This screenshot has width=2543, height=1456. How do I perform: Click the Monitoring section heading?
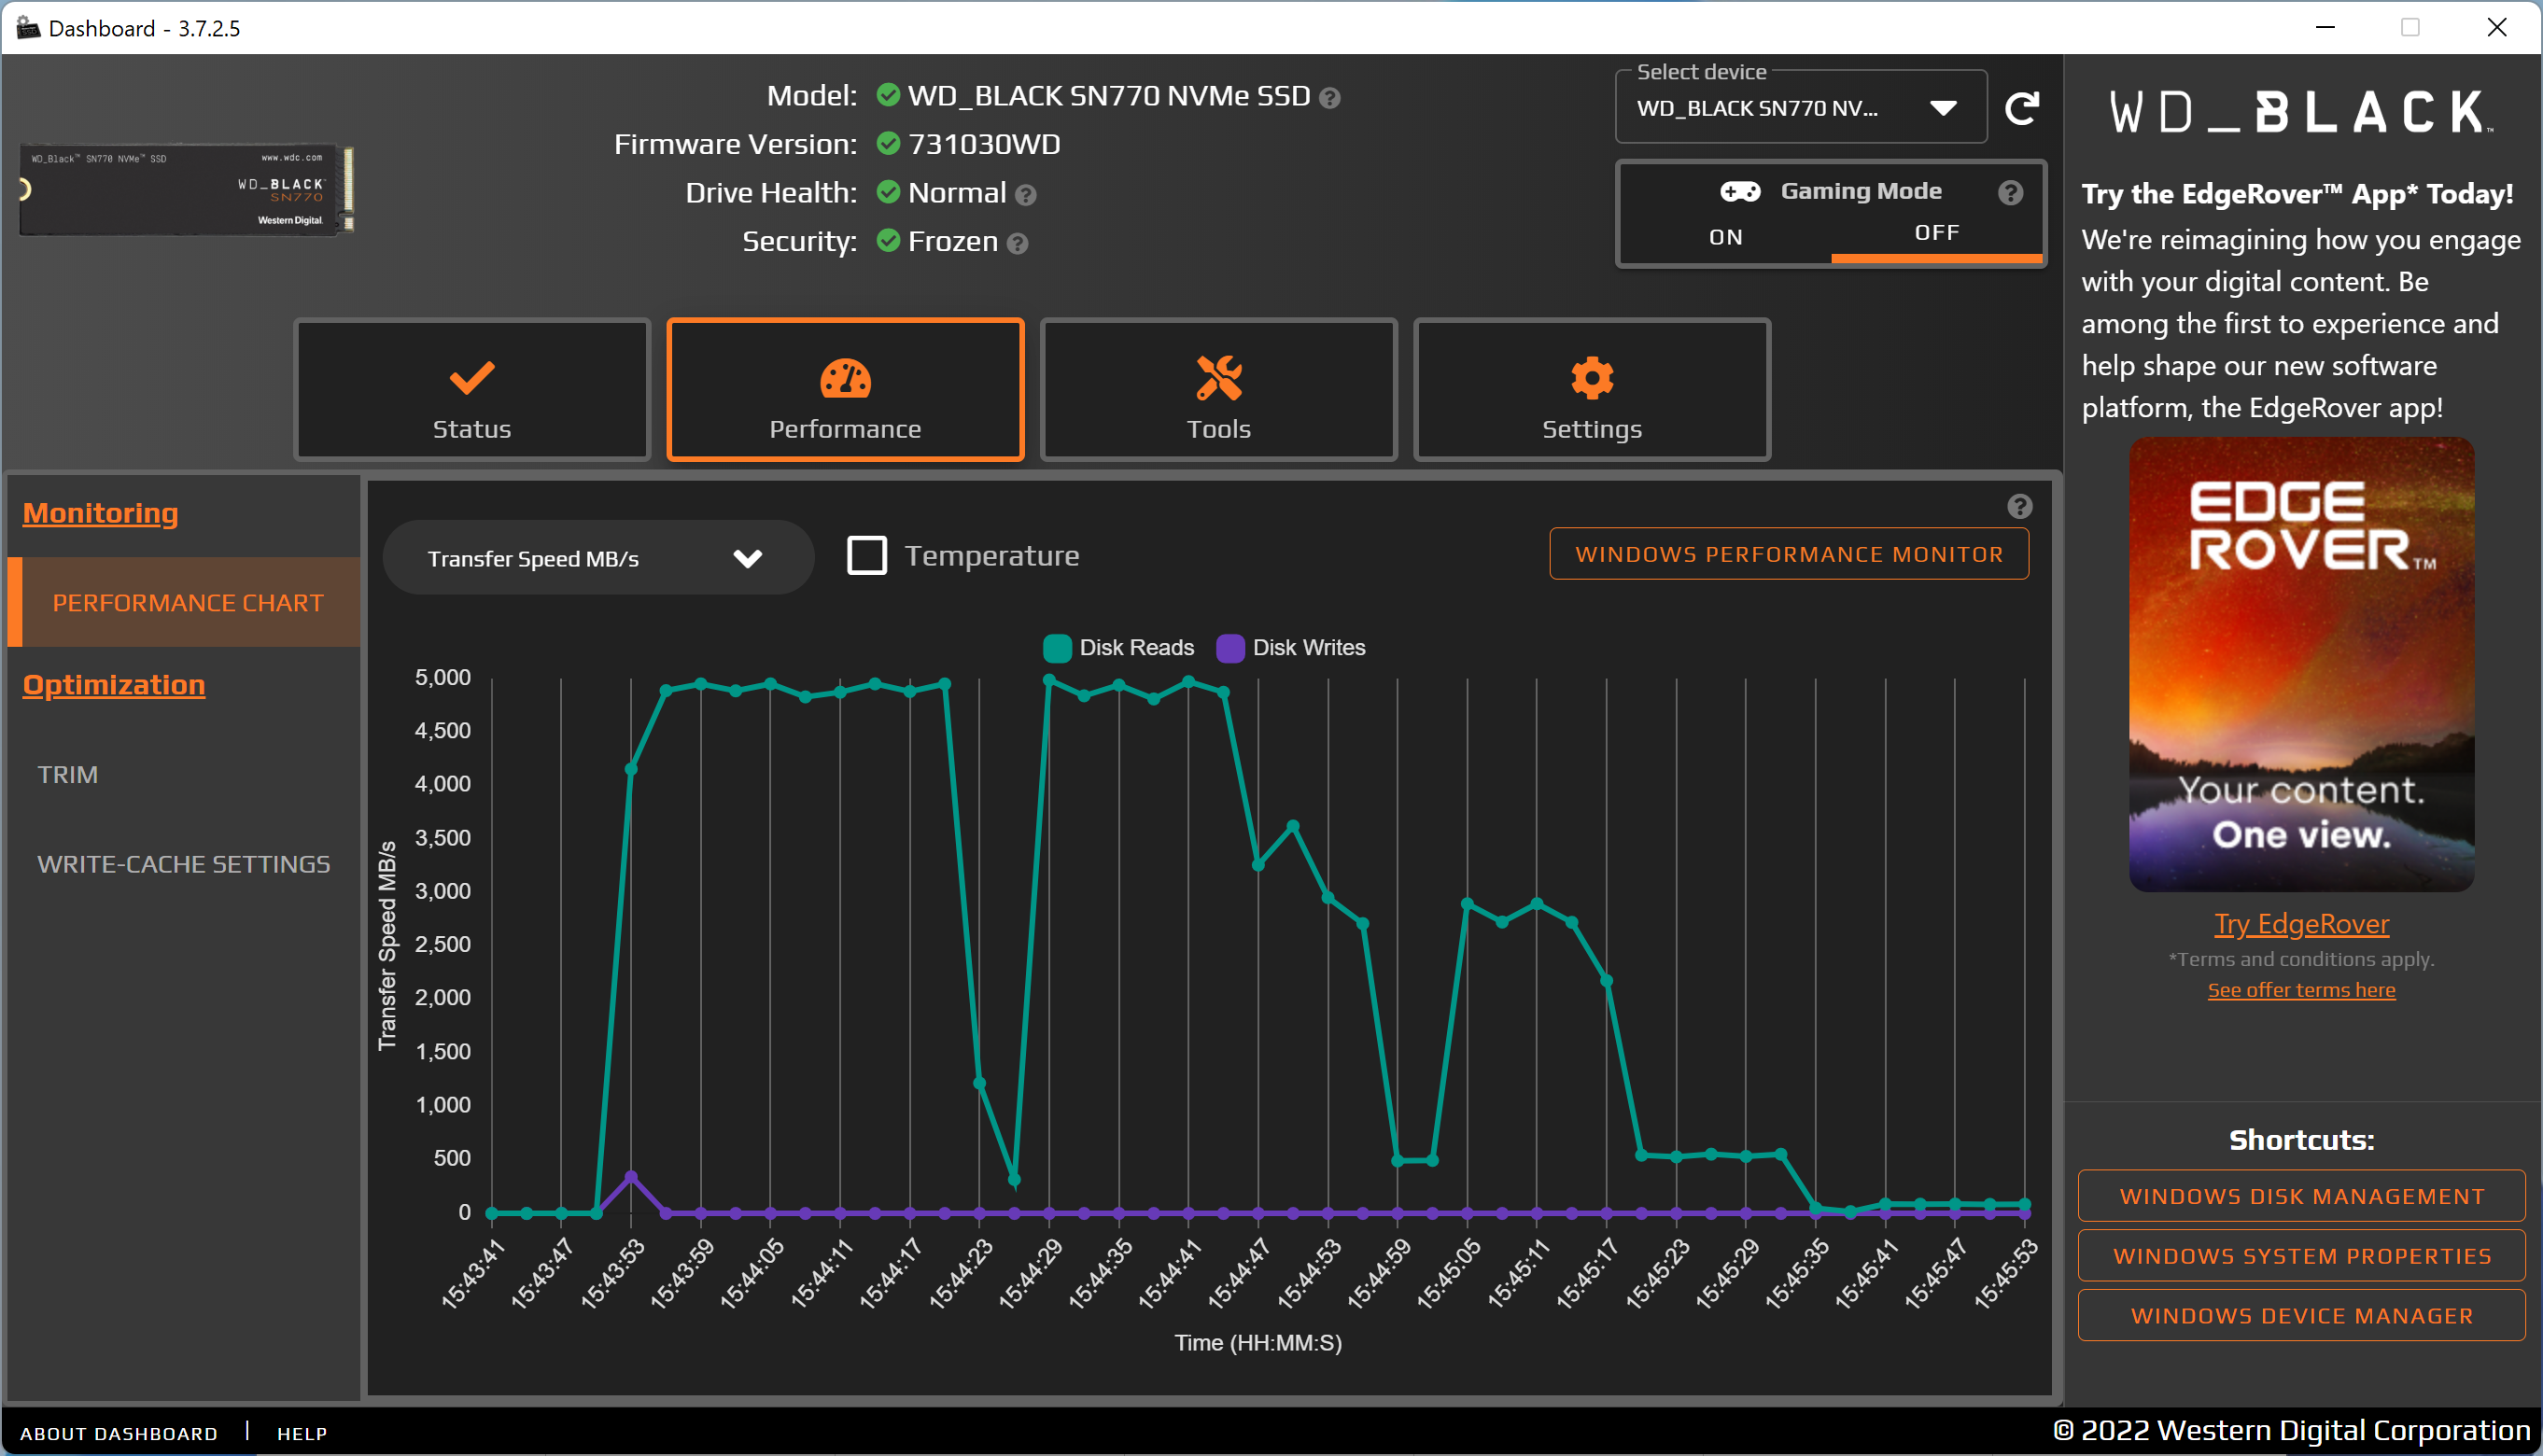coord(100,513)
